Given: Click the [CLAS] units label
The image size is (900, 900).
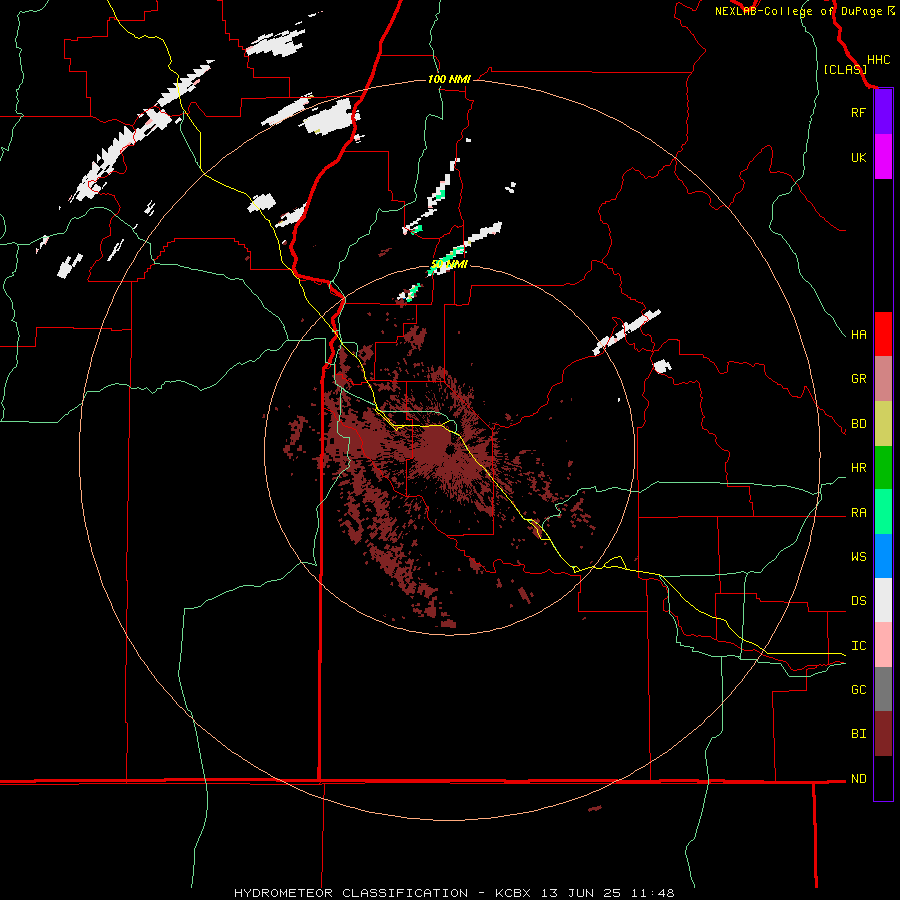Looking at the screenshot, I should (x=845, y=69).
